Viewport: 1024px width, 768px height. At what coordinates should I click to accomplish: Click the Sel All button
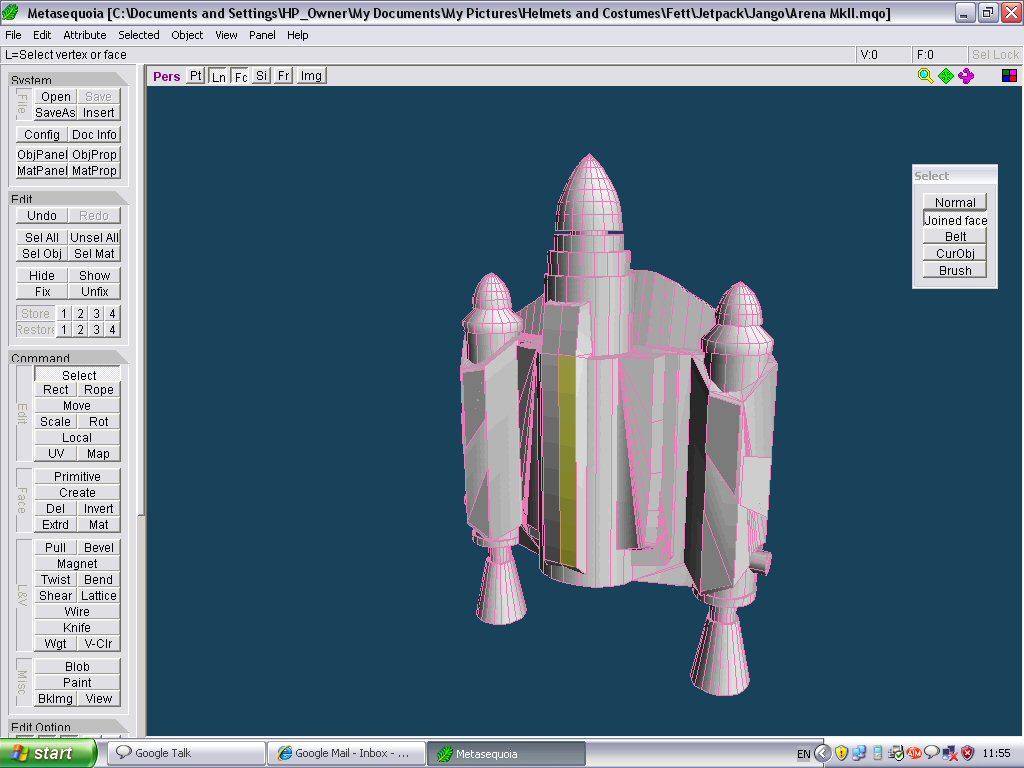click(x=42, y=238)
